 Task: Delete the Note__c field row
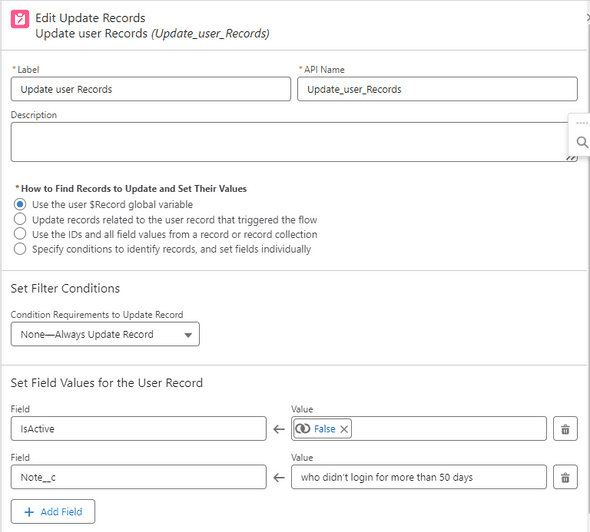(565, 477)
